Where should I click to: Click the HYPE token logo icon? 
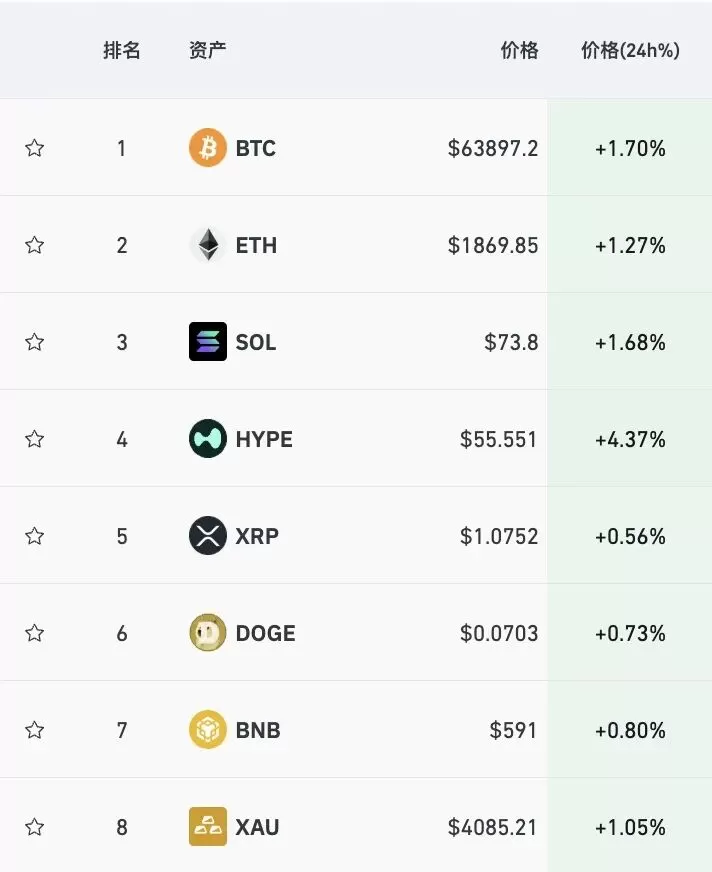pos(207,439)
